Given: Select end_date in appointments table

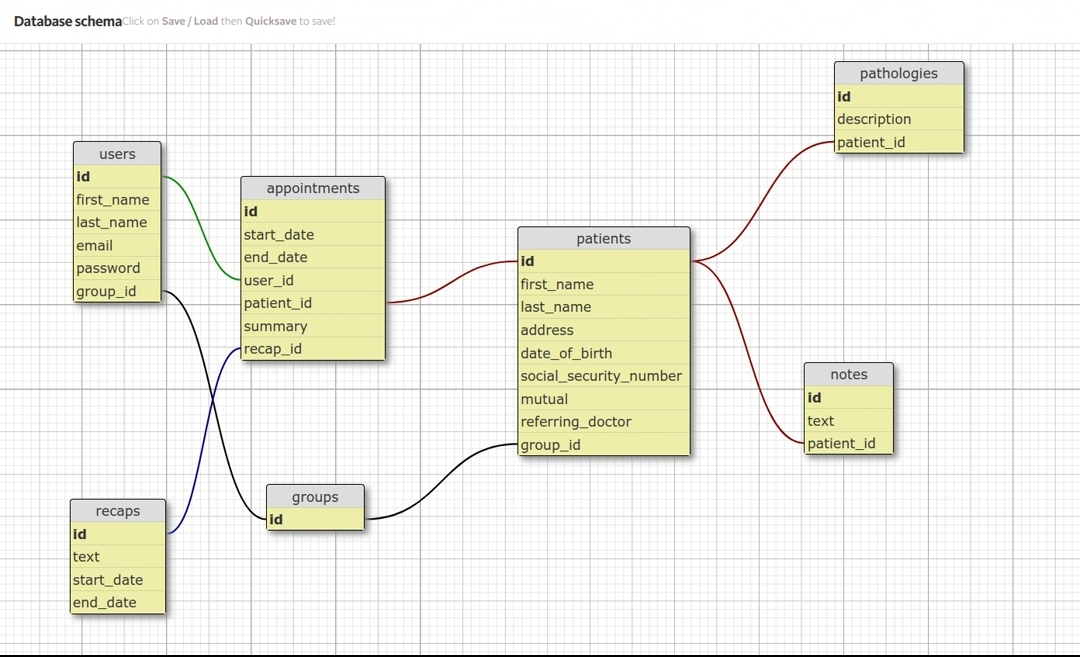Looking at the screenshot, I should pos(313,258).
